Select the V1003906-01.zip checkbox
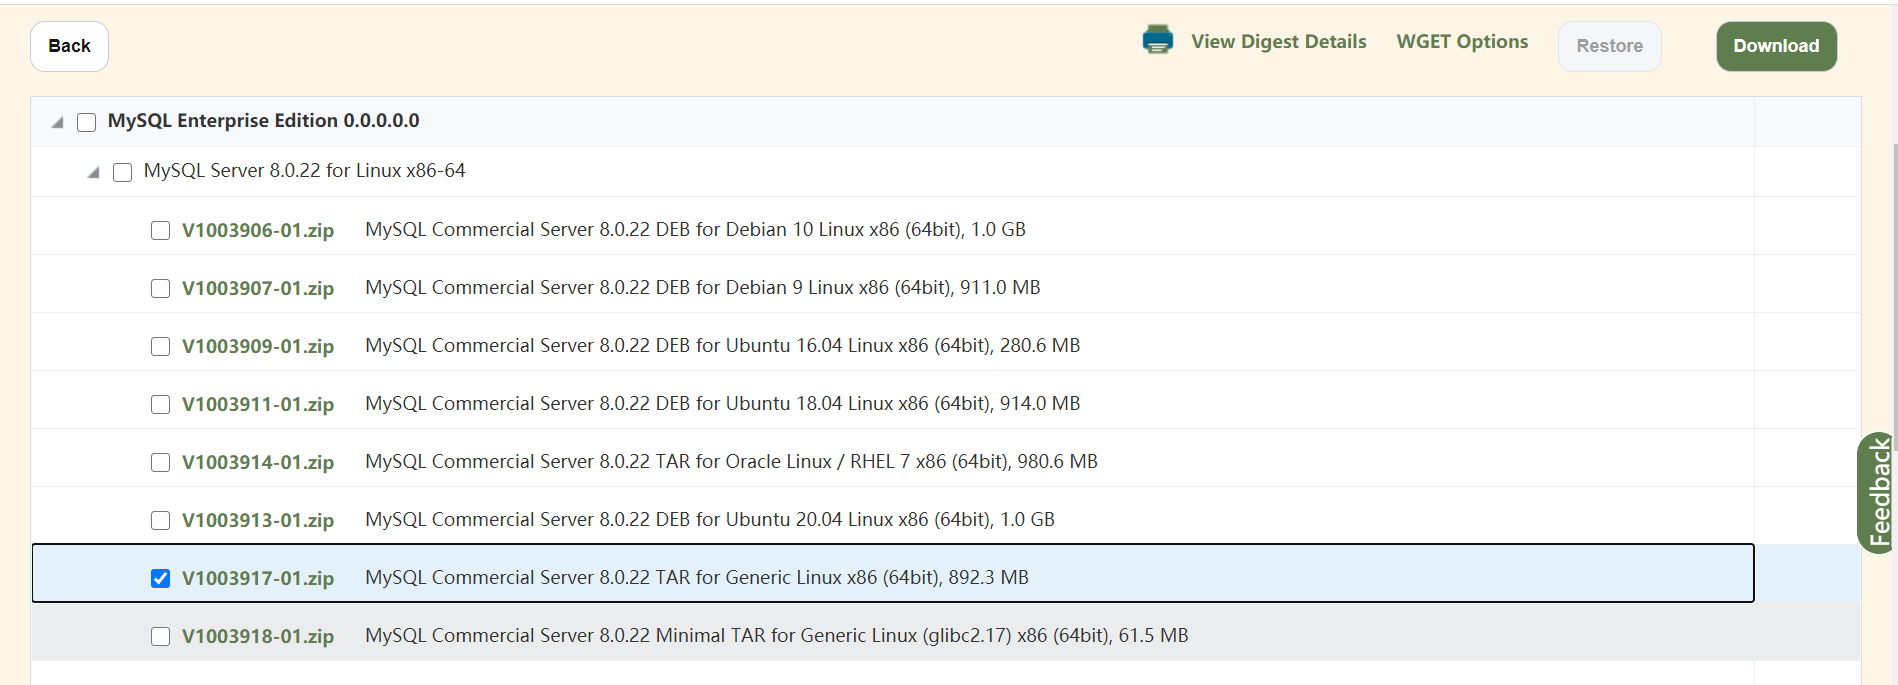 pos(160,231)
